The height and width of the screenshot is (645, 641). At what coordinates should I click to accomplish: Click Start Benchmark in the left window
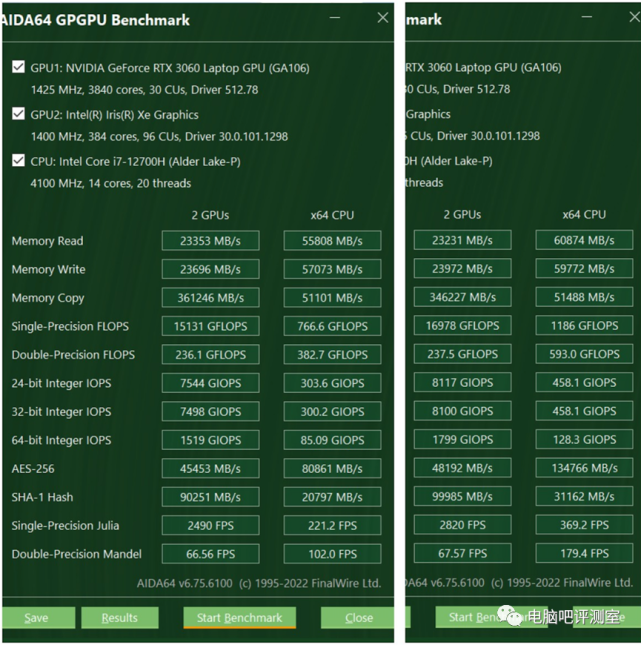[239, 617]
